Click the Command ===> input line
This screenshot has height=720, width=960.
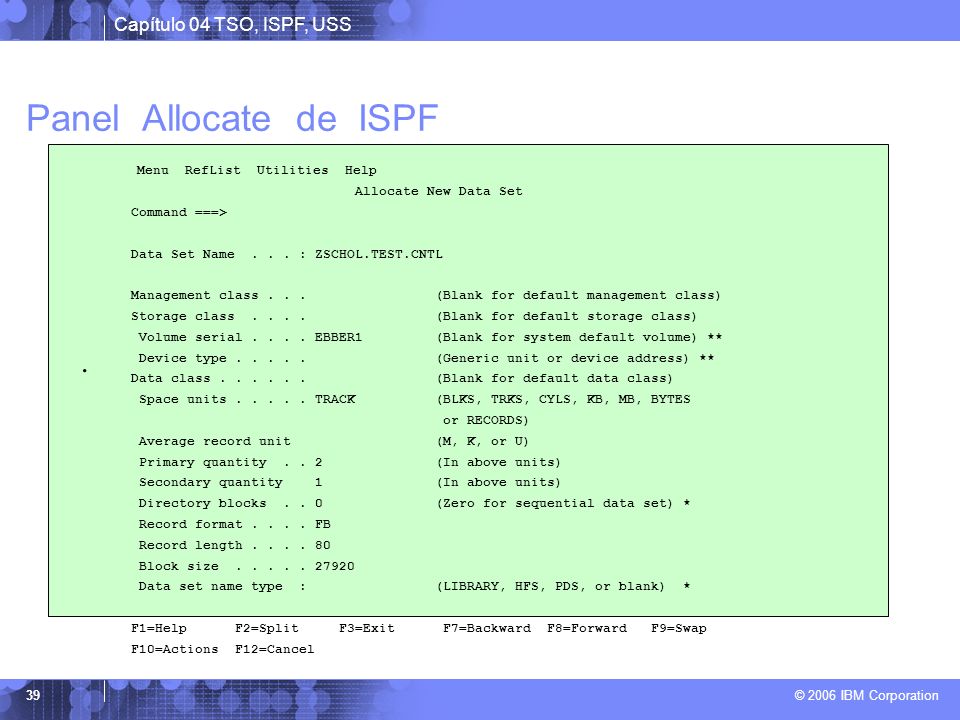click(179, 212)
